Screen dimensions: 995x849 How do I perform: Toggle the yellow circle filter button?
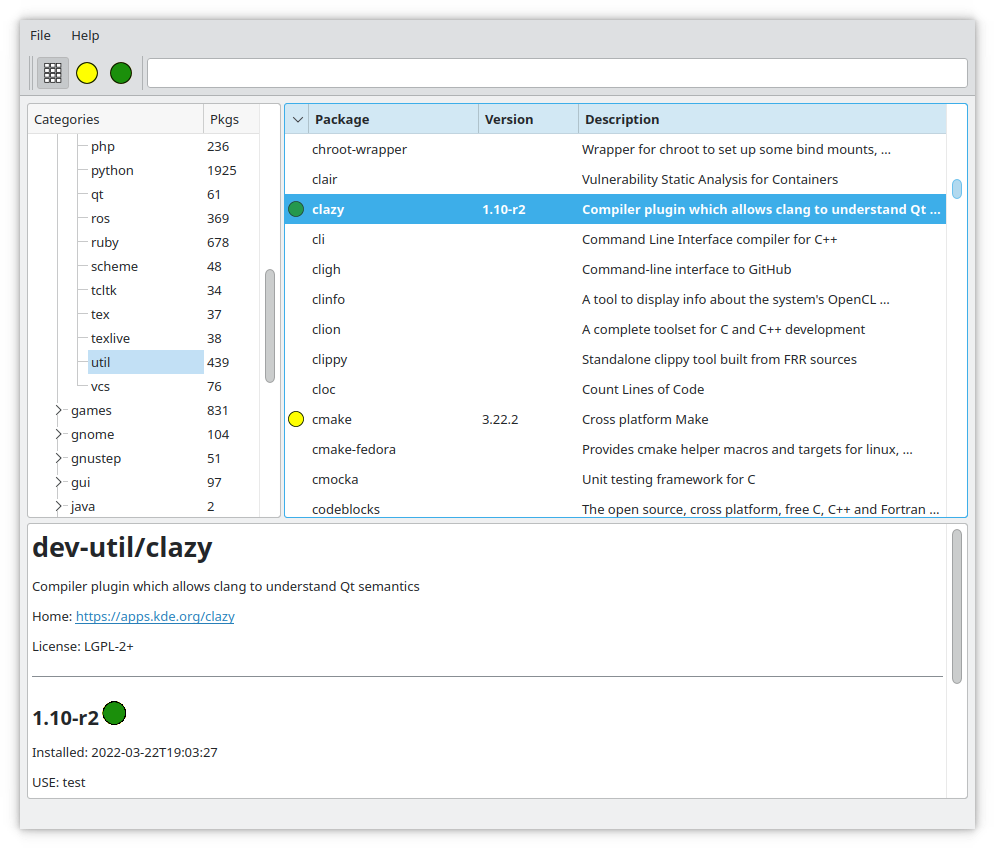[x=87, y=73]
